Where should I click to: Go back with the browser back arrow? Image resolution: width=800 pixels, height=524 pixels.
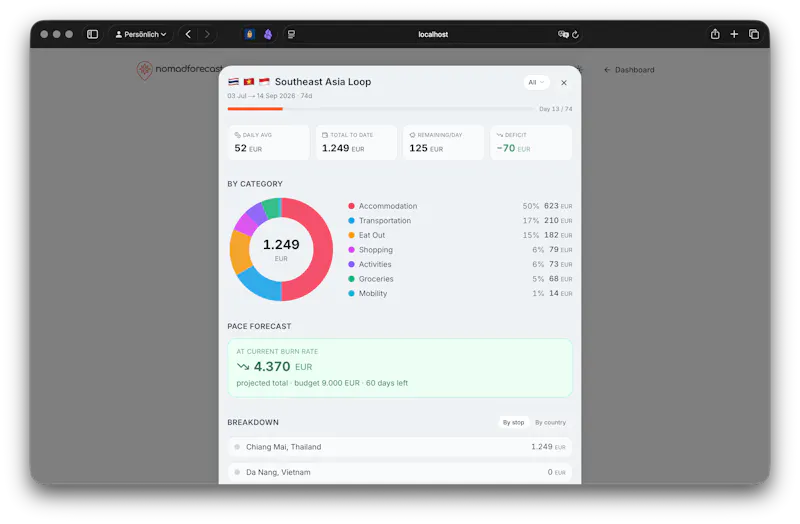click(x=188, y=34)
